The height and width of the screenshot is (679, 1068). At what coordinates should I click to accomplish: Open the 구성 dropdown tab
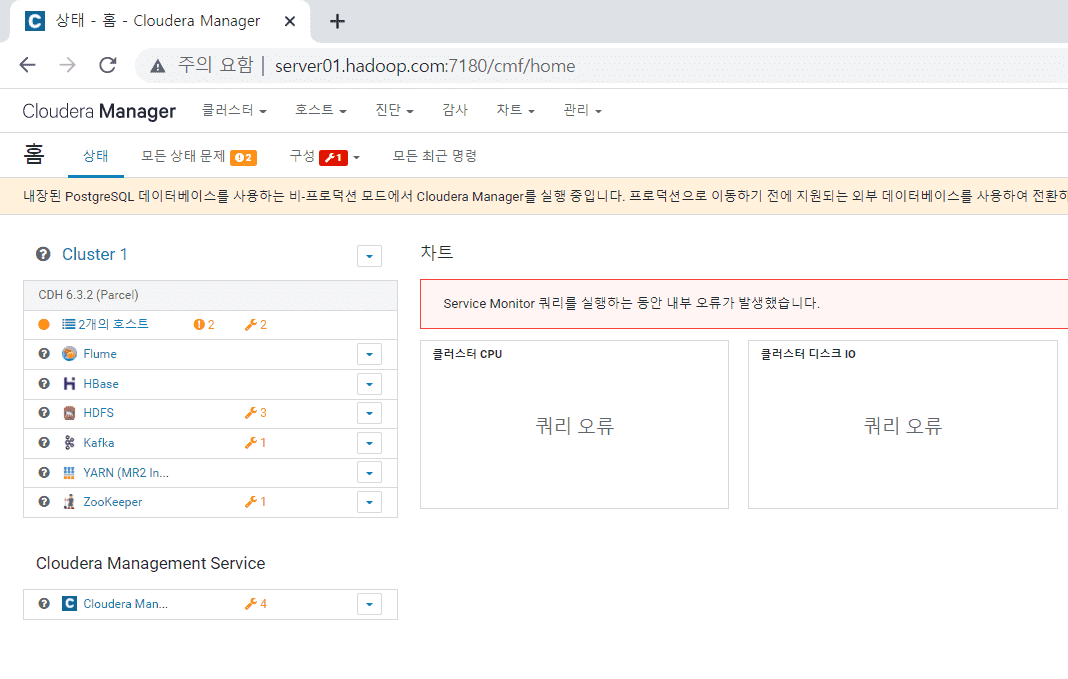[324, 157]
